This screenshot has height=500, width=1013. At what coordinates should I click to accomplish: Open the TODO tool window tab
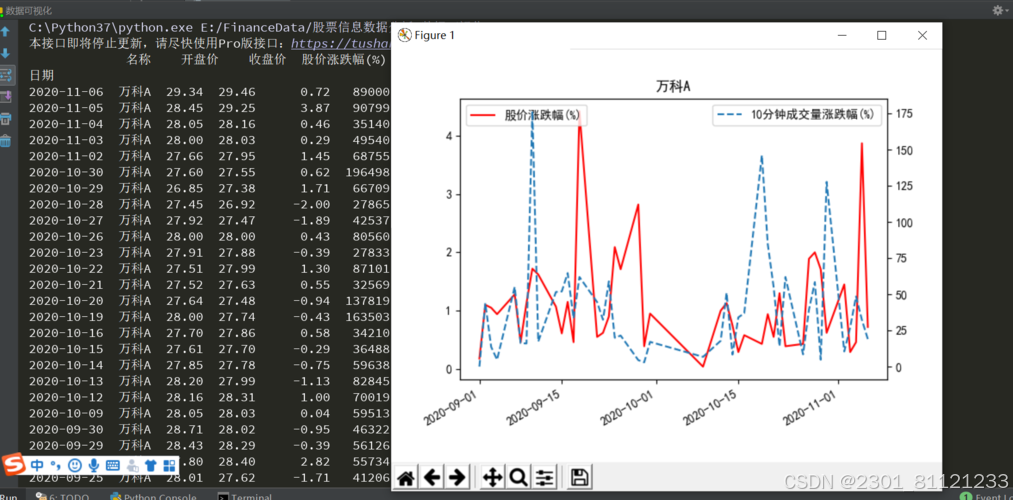click(x=63, y=497)
